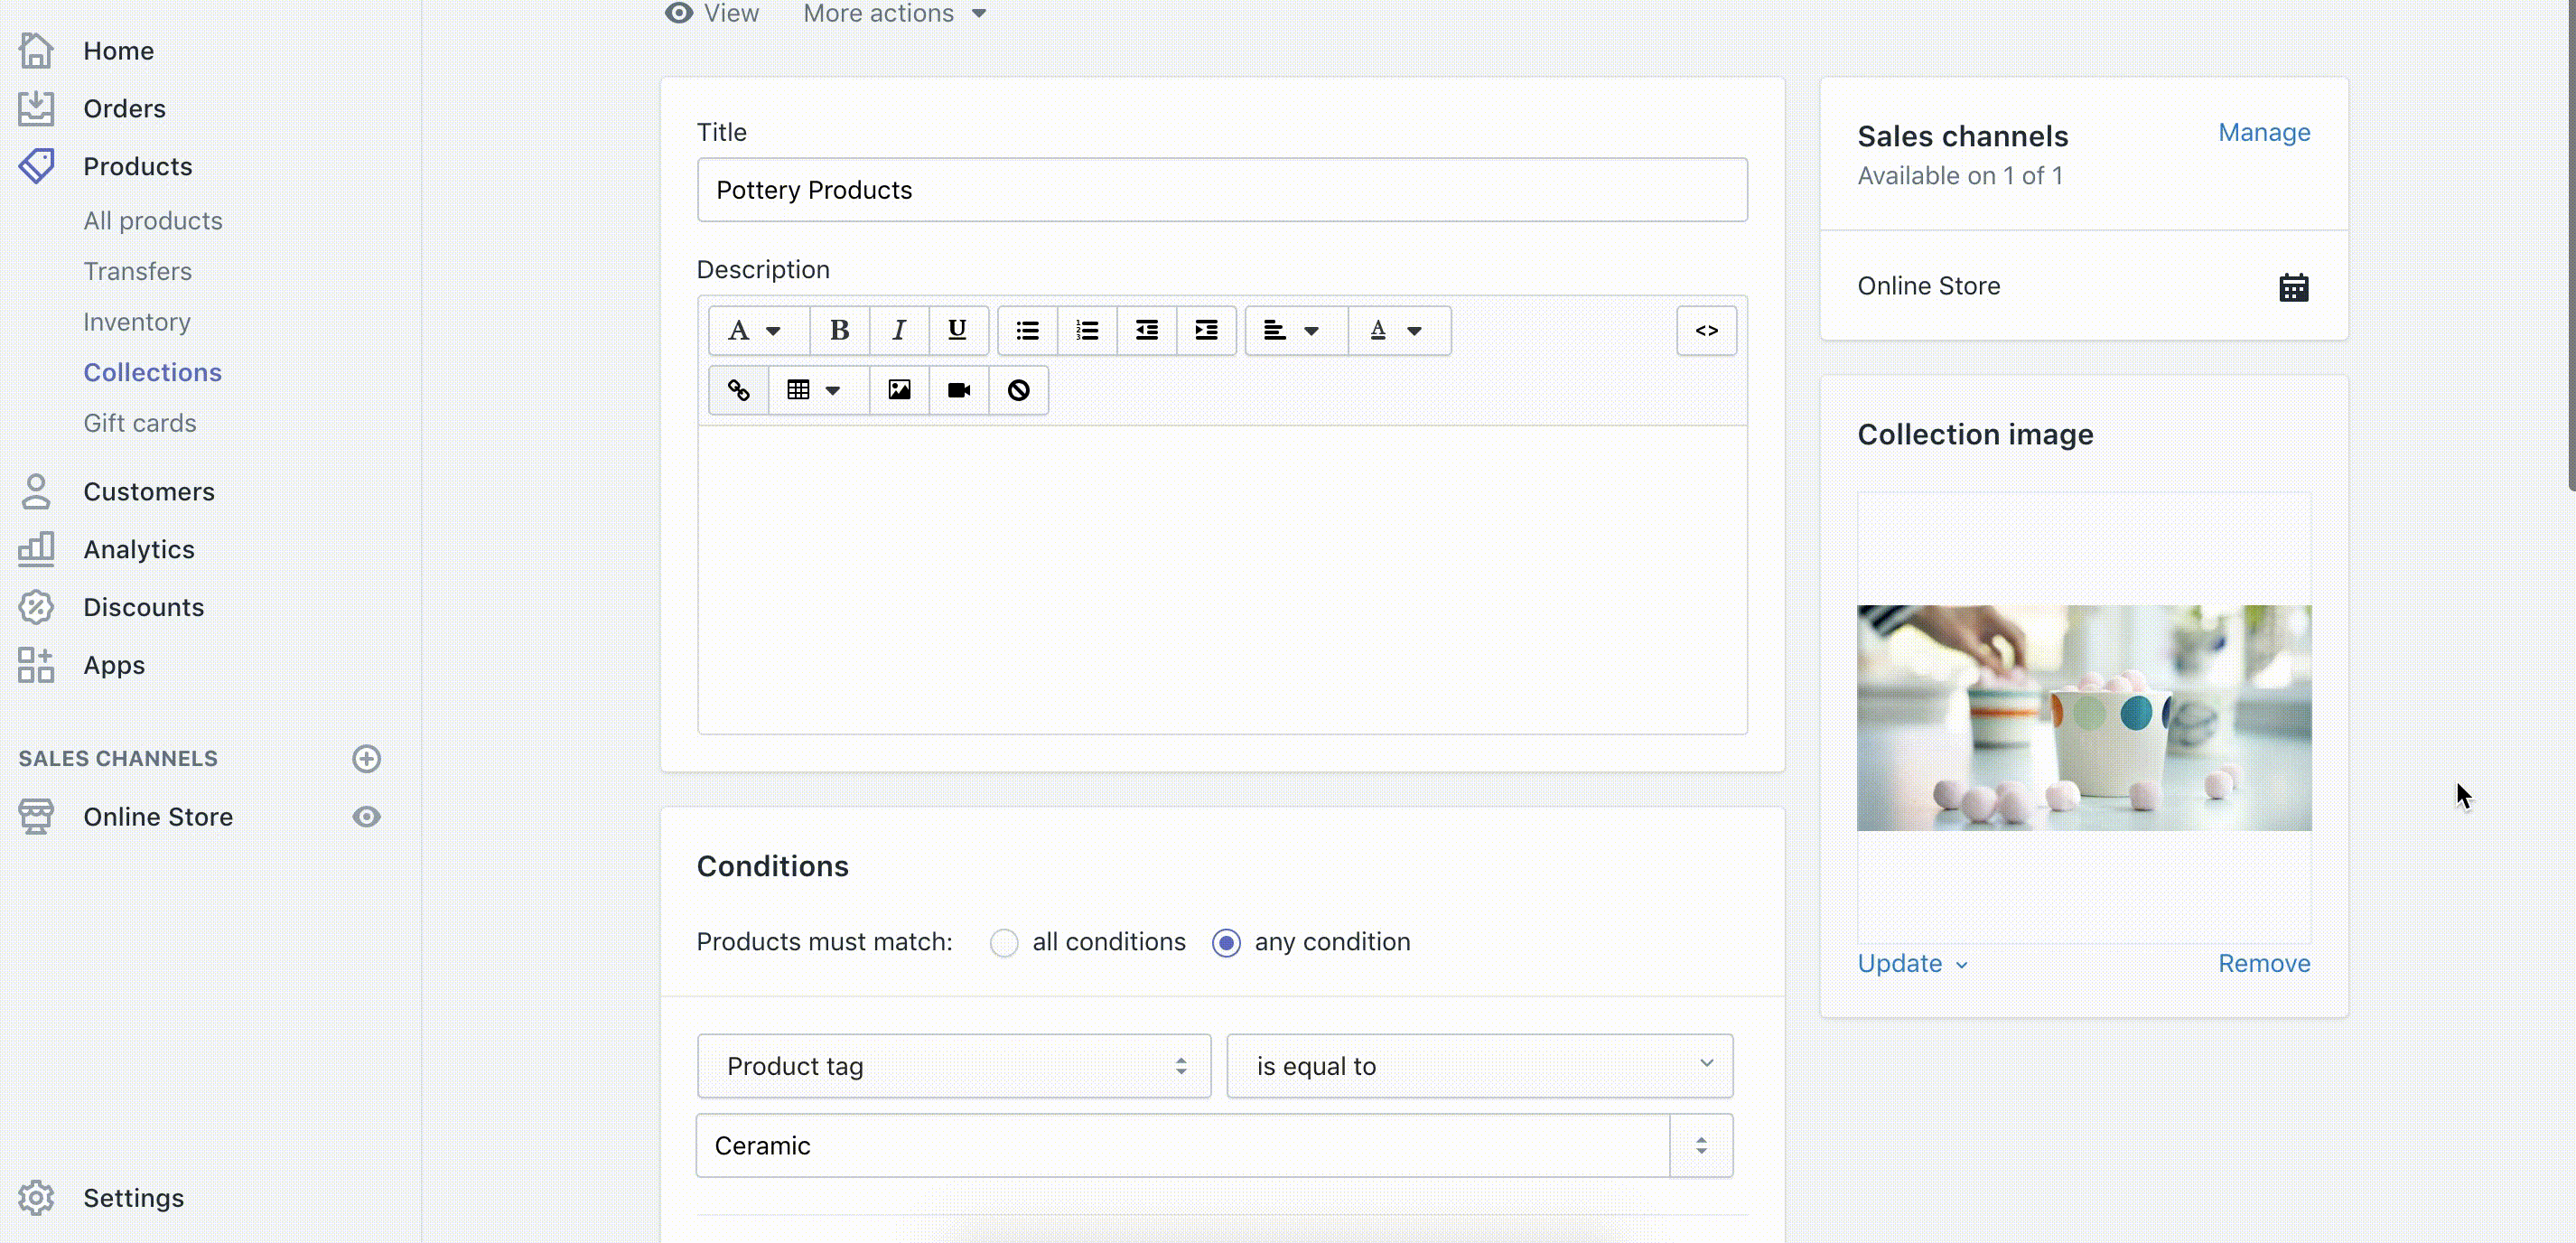Click Manage sales channels link
This screenshot has height=1243, width=2576.
tap(2264, 132)
